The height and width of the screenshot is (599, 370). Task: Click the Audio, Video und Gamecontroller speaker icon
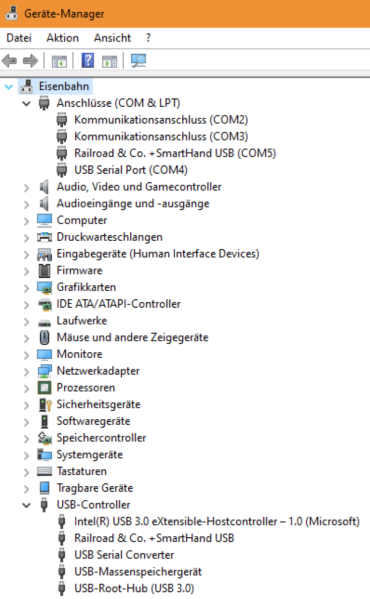coord(44,187)
